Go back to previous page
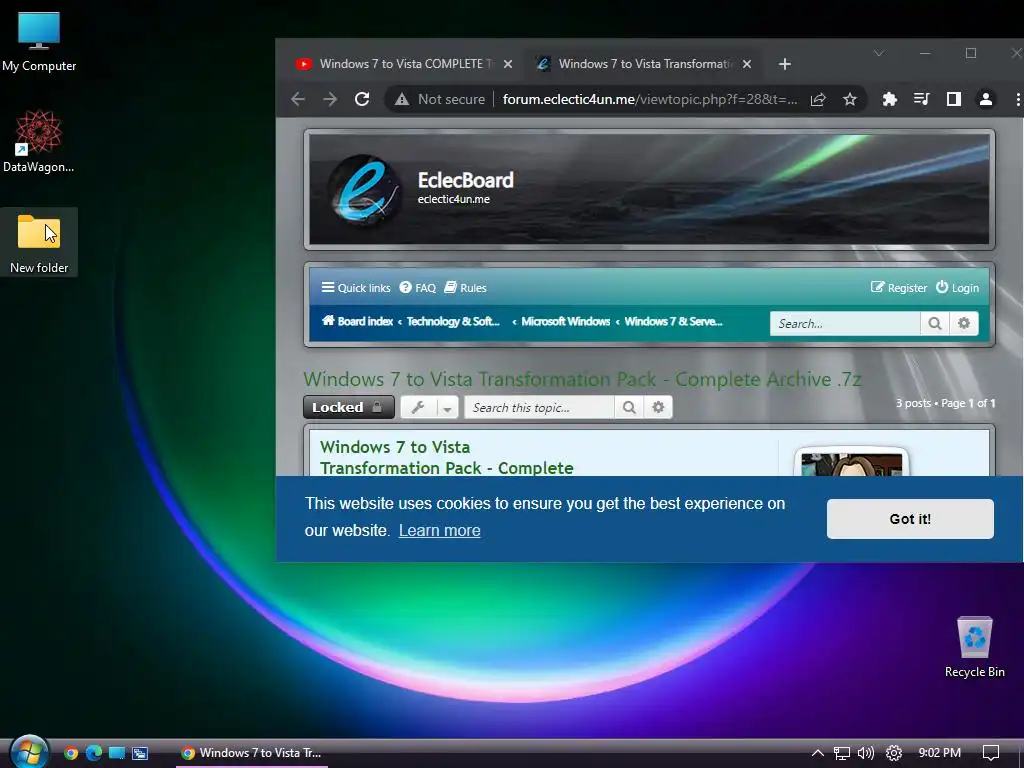 (298, 99)
